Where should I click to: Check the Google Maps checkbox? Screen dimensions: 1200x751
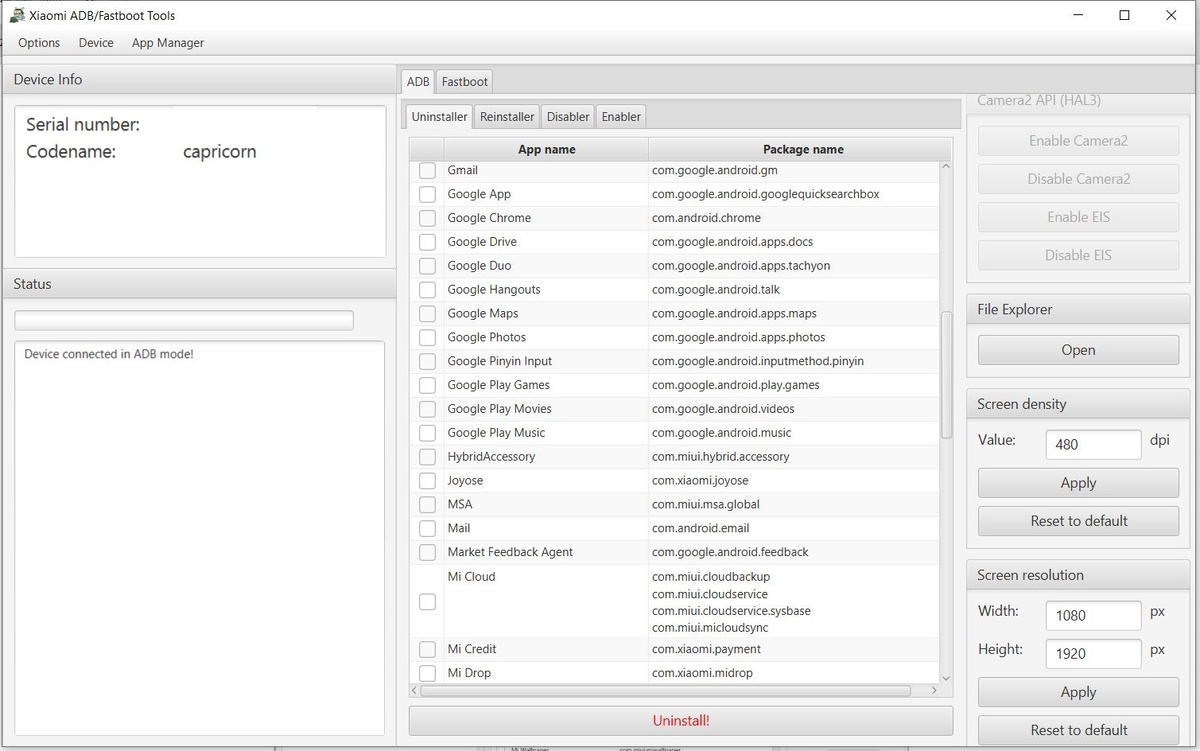point(427,314)
